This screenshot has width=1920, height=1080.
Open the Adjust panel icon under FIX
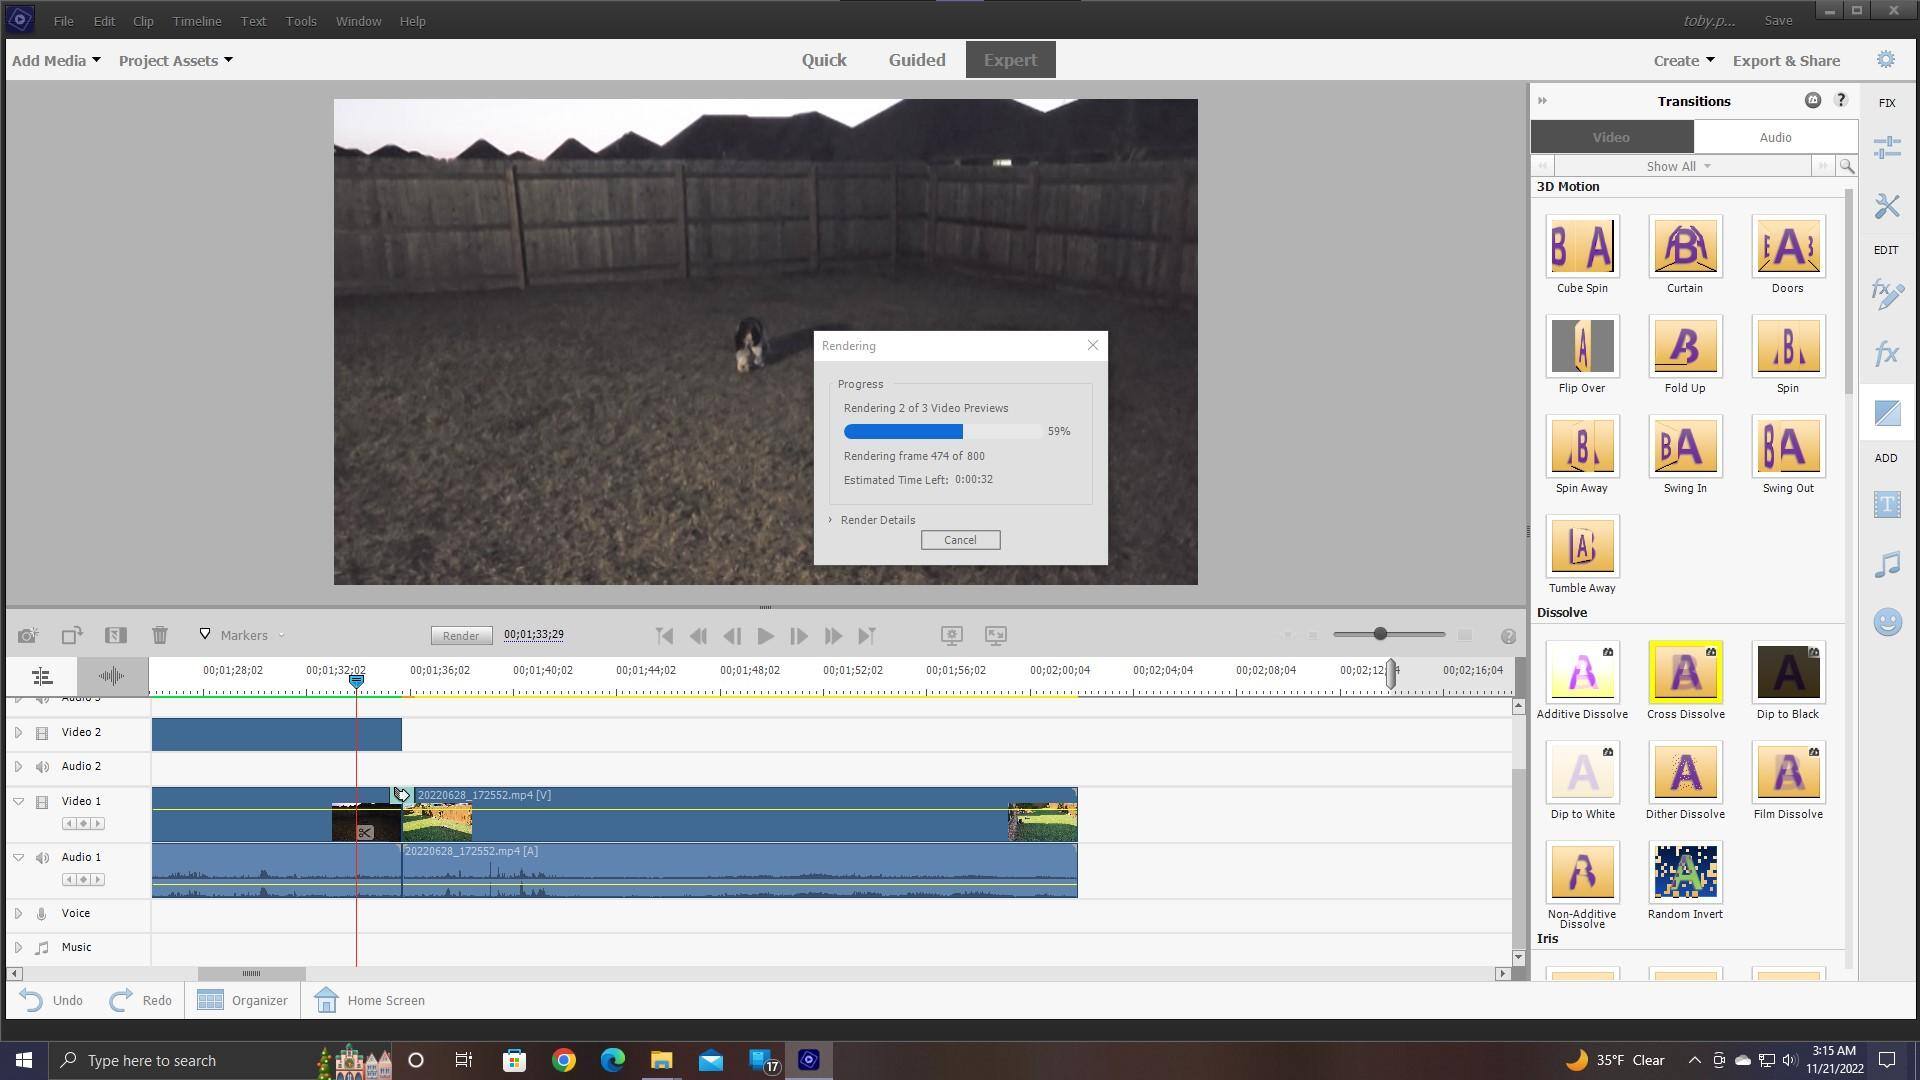(x=1887, y=146)
